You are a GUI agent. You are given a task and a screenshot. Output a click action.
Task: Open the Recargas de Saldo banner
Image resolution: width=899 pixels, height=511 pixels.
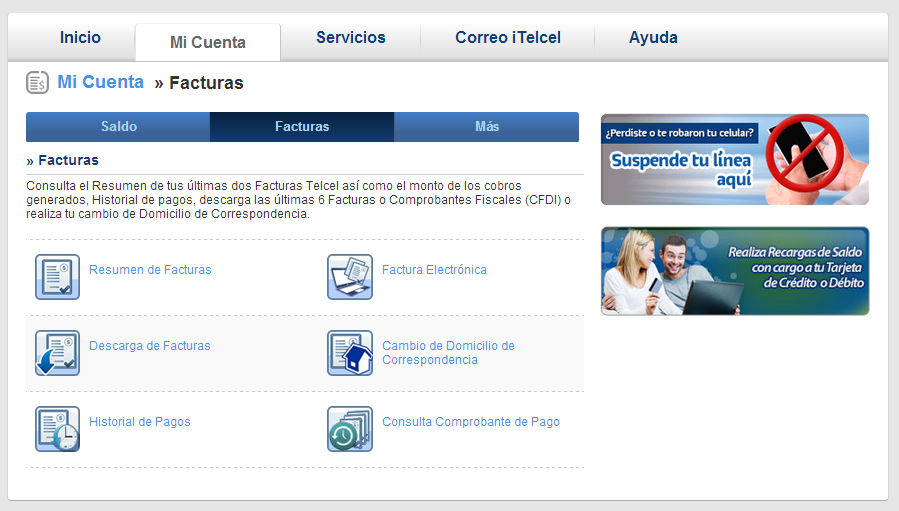(734, 271)
